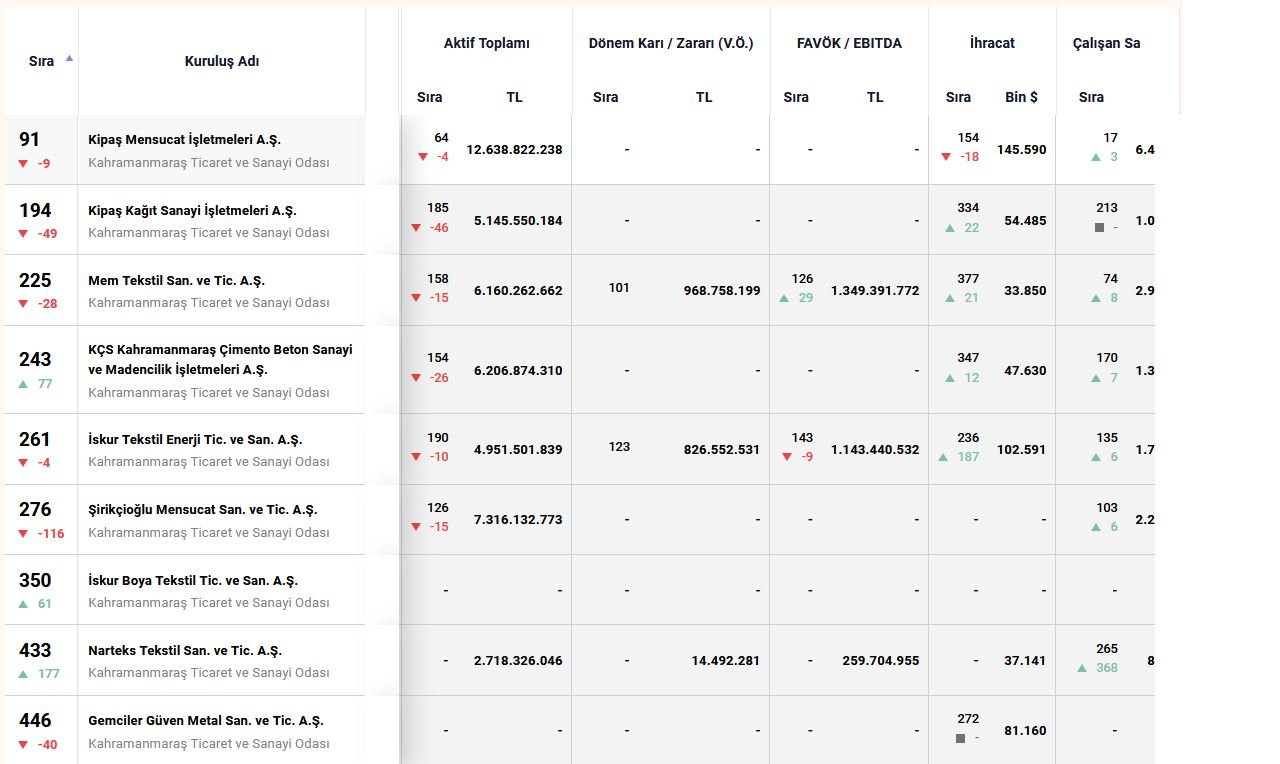Sort by FAVÖK / EBITDA column header

pos(849,43)
